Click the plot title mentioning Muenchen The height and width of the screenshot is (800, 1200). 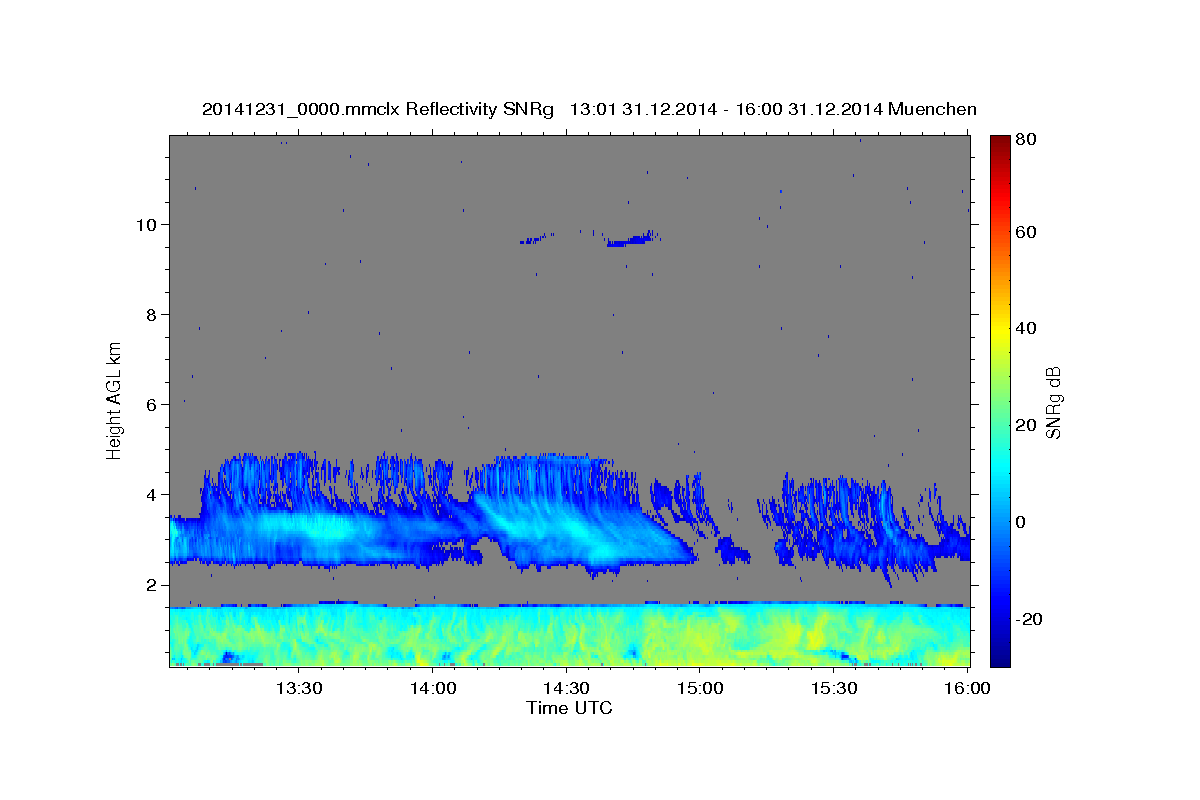point(589,109)
